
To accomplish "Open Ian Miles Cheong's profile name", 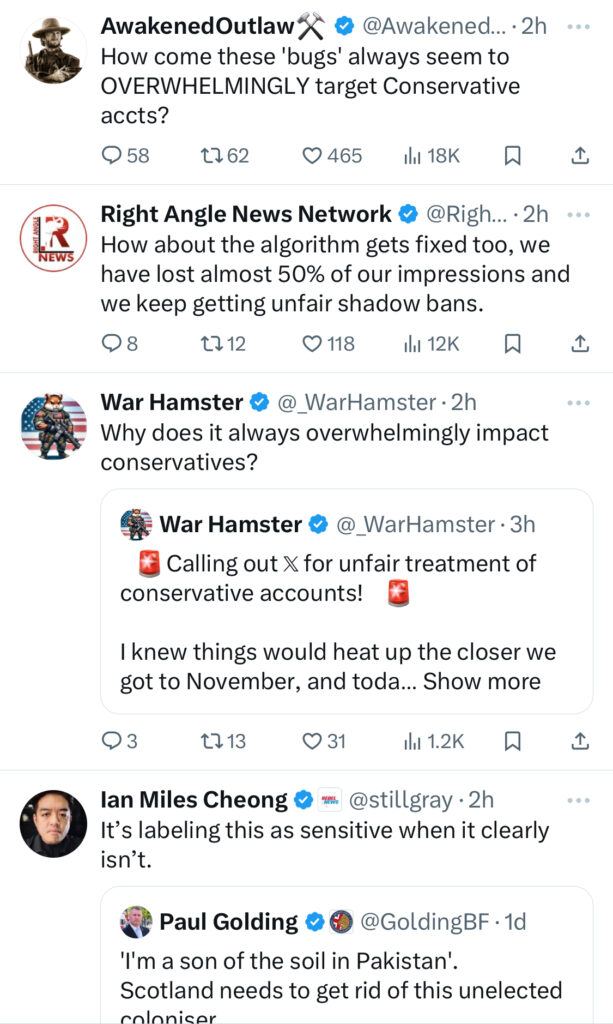I will [x=194, y=799].
